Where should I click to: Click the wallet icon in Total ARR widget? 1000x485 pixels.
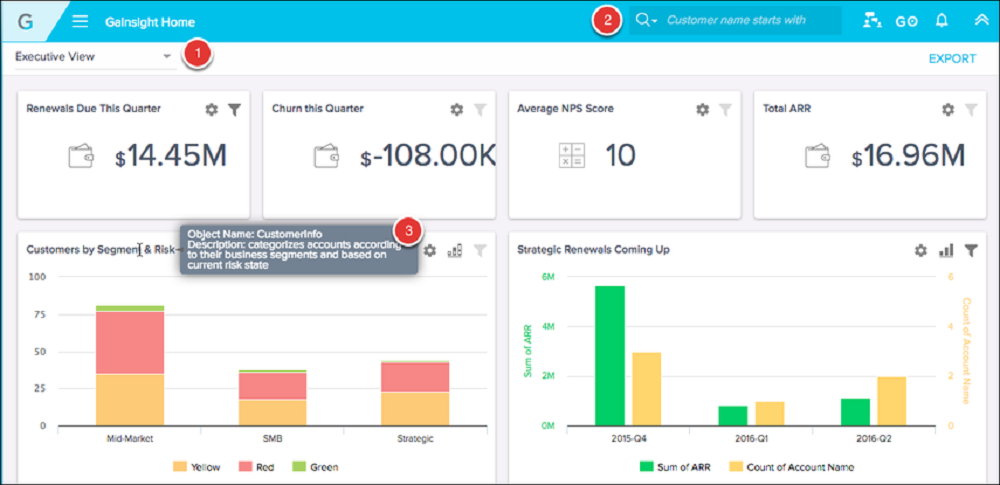pyautogui.click(x=818, y=157)
